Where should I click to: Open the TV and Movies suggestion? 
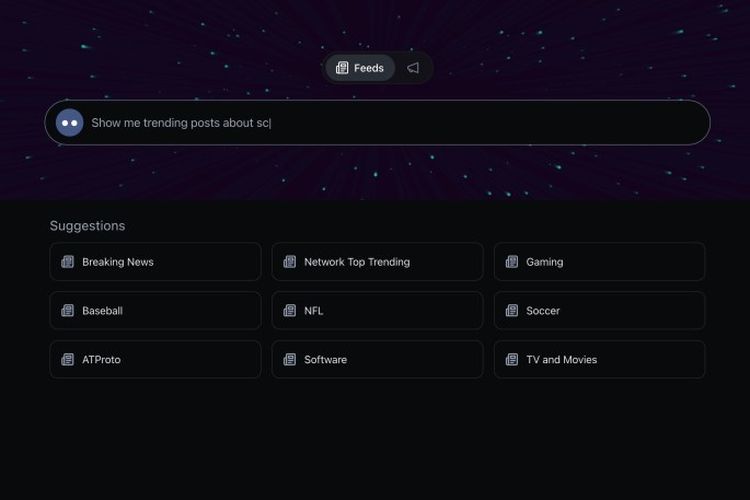coord(599,360)
